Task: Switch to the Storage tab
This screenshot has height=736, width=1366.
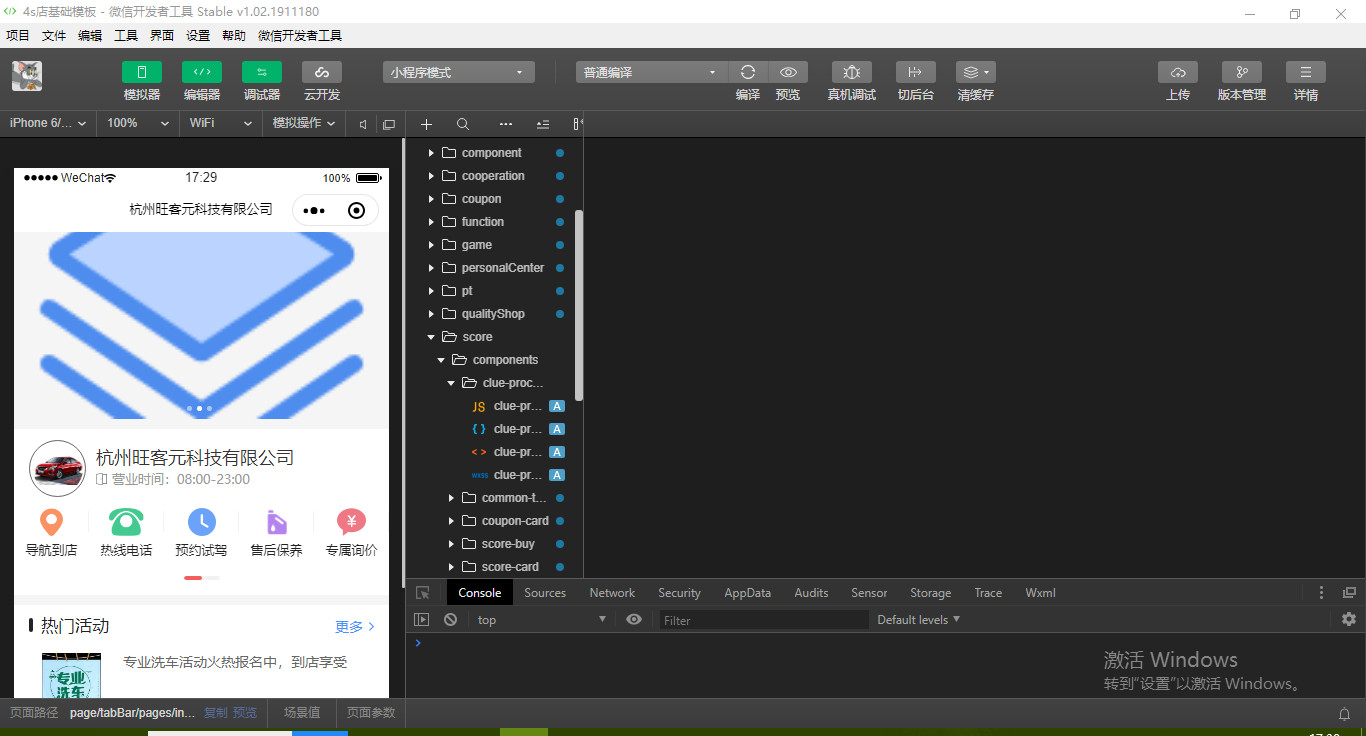Action: [930, 593]
